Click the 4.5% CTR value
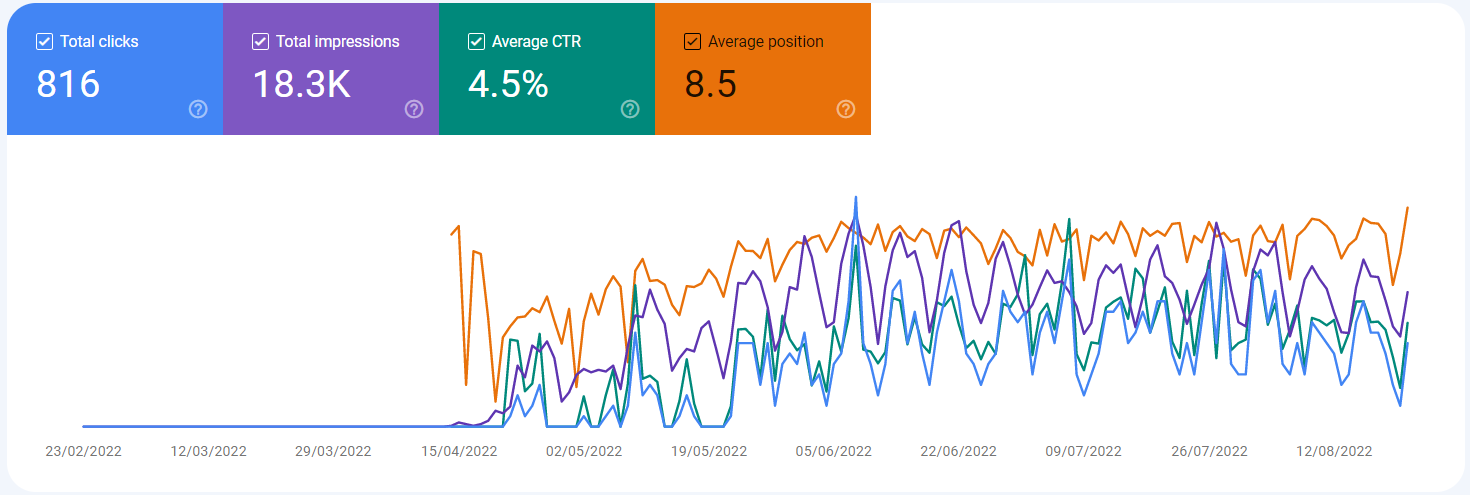The width and height of the screenshot is (1470, 495). (x=508, y=85)
